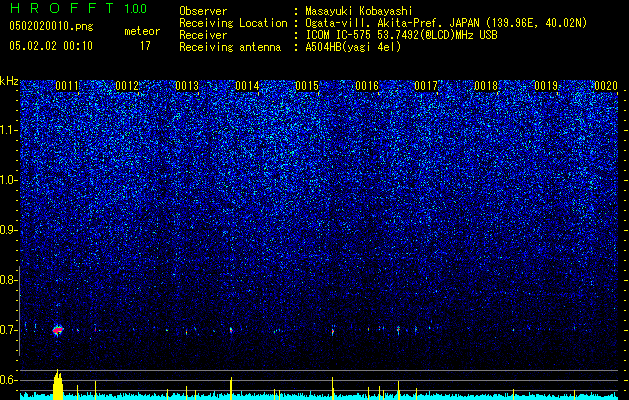This screenshot has width=629, height=400.
Task: Click the 1.1 frequency axis label
Action: [x=8, y=130]
